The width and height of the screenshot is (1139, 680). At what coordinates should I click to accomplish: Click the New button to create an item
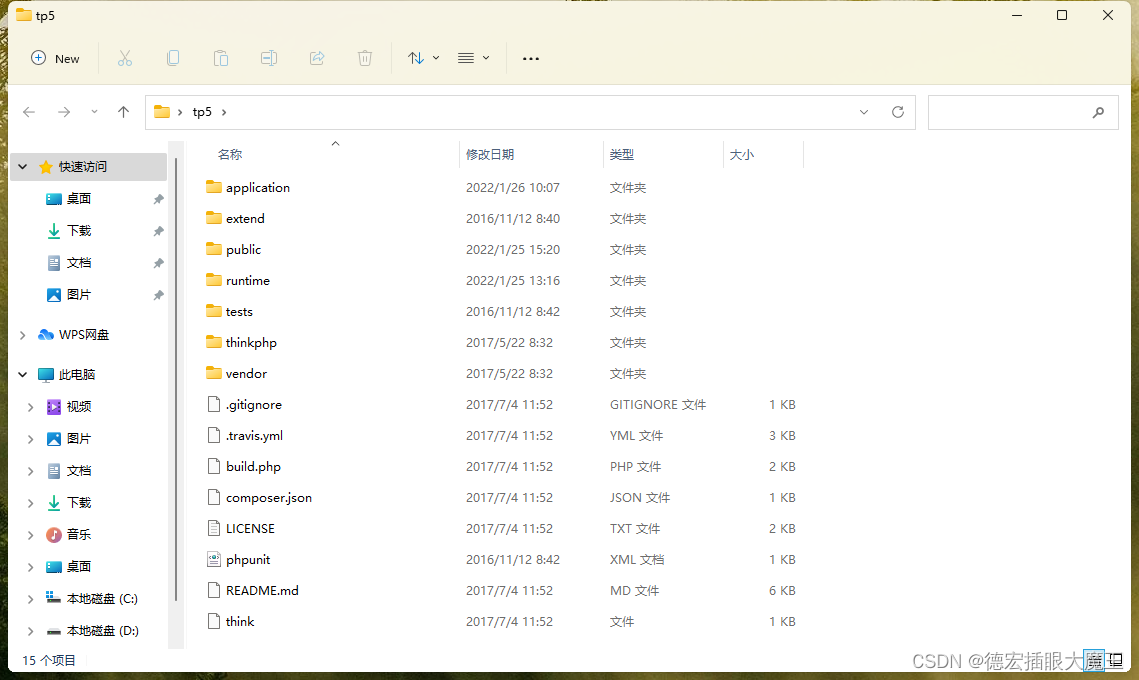coord(55,58)
